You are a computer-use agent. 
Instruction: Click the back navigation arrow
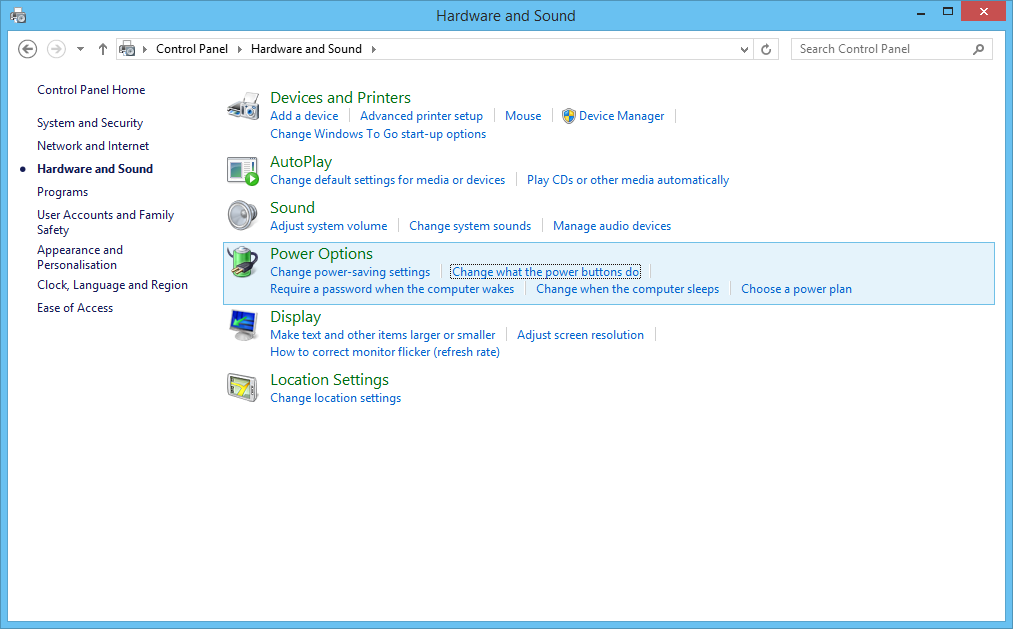[x=27, y=48]
